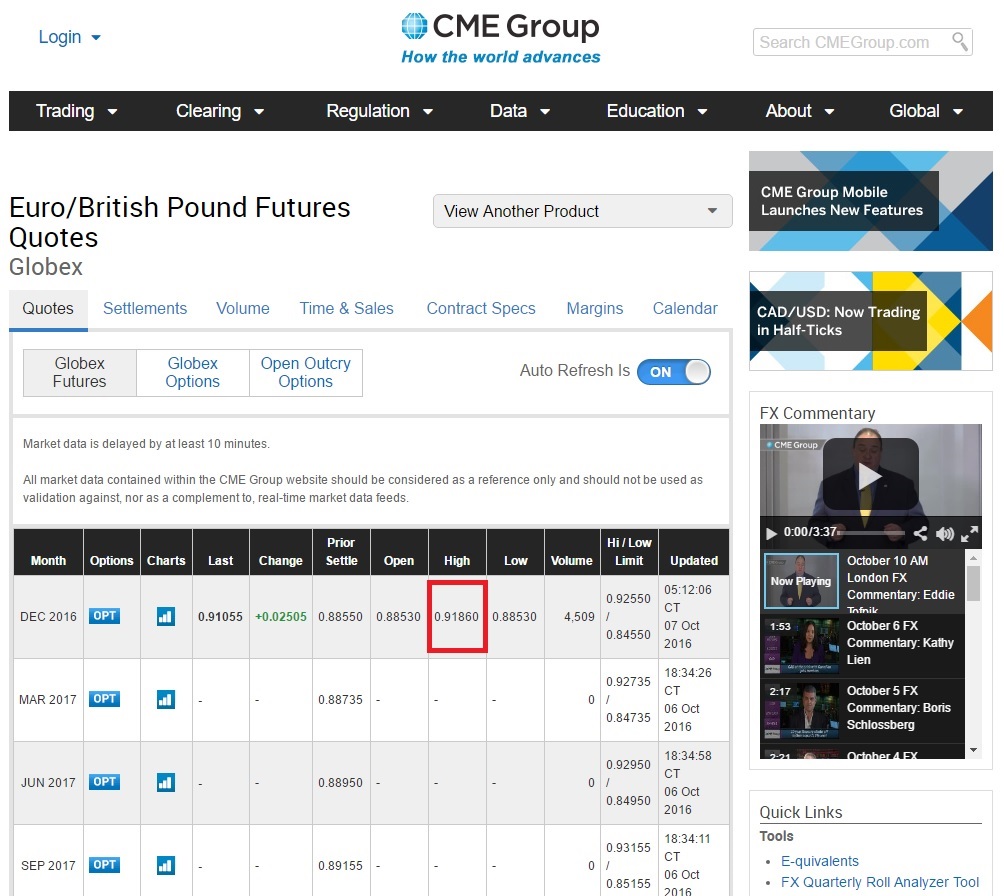Screen dimensions: 1004x896
Task: Expand the Regulation menu
Action: pos(379,111)
